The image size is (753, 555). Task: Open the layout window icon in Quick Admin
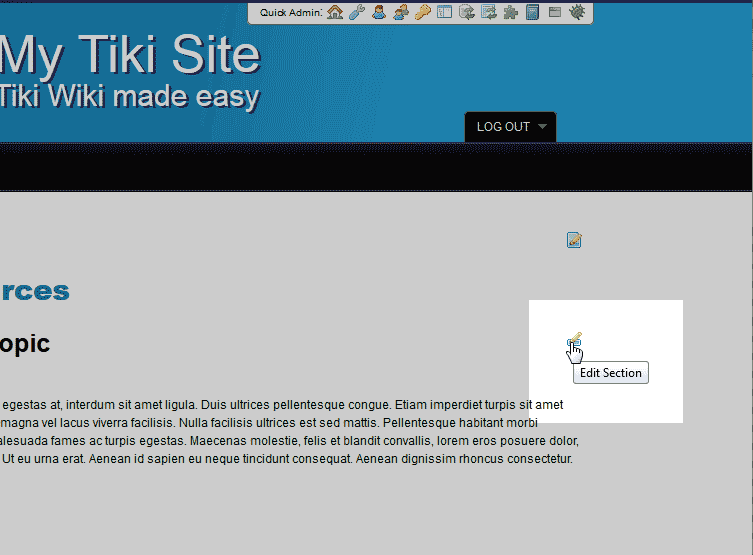pos(445,12)
